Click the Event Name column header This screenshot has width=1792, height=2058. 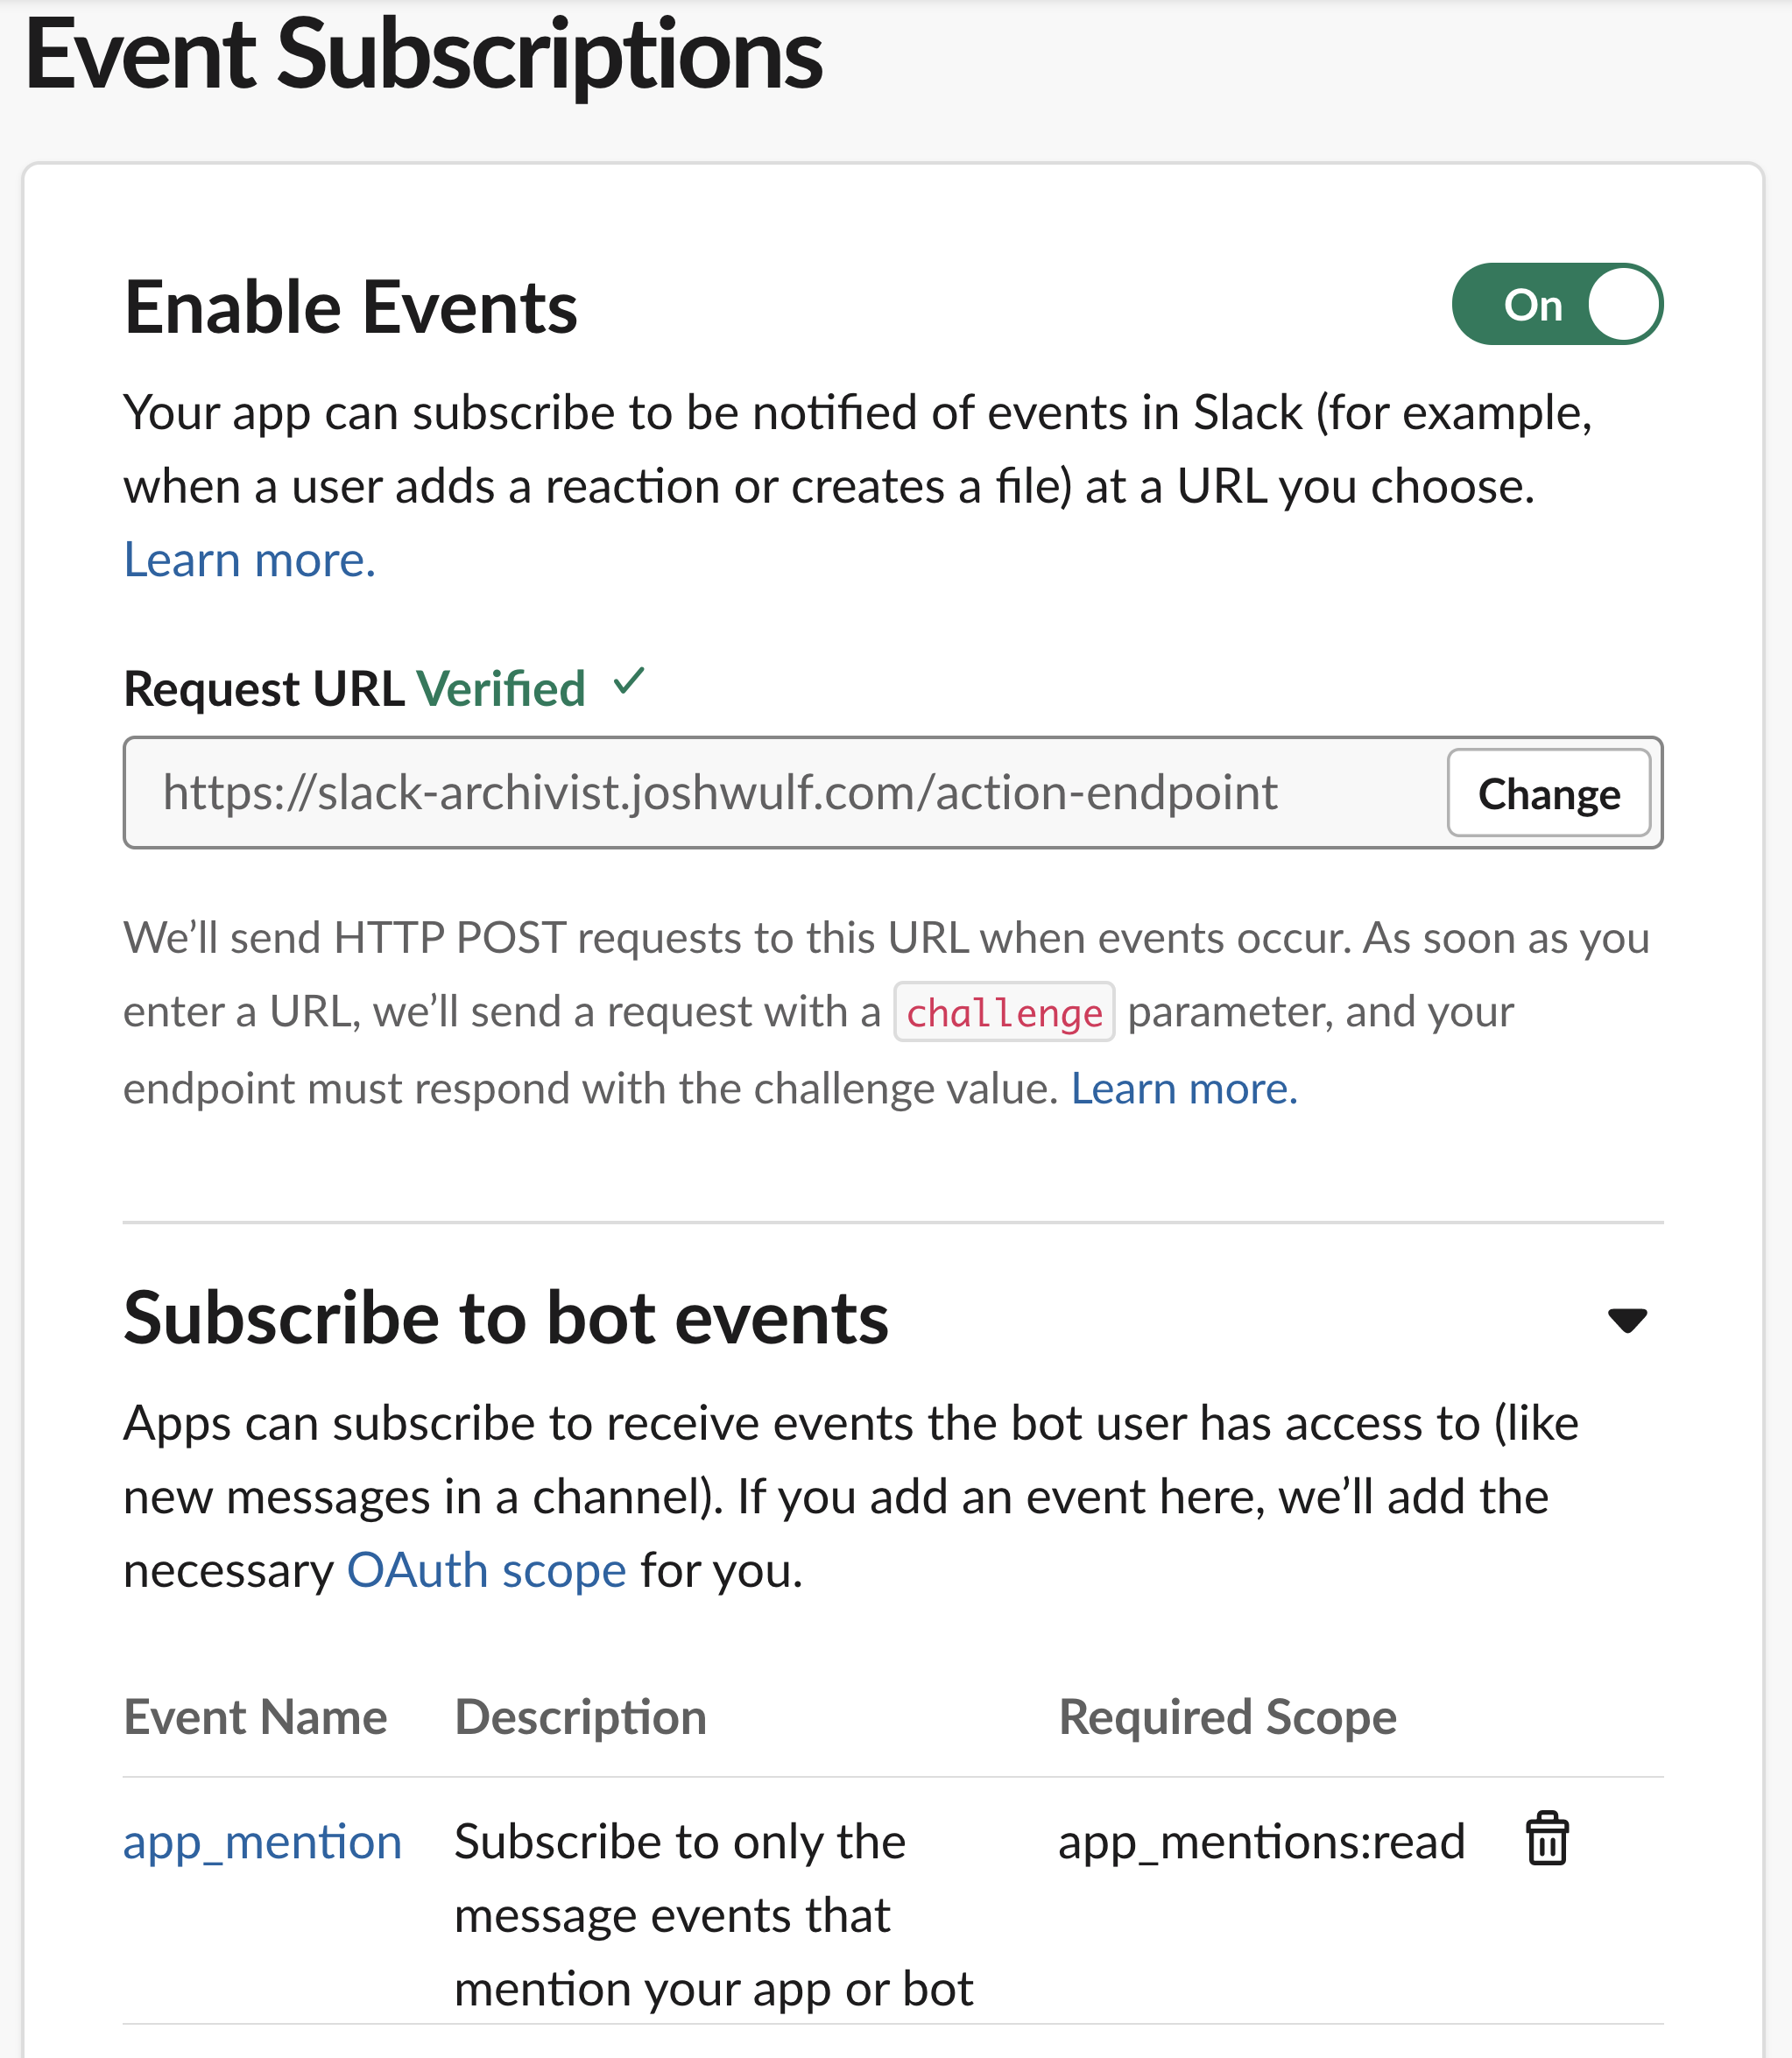coord(255,1717)
